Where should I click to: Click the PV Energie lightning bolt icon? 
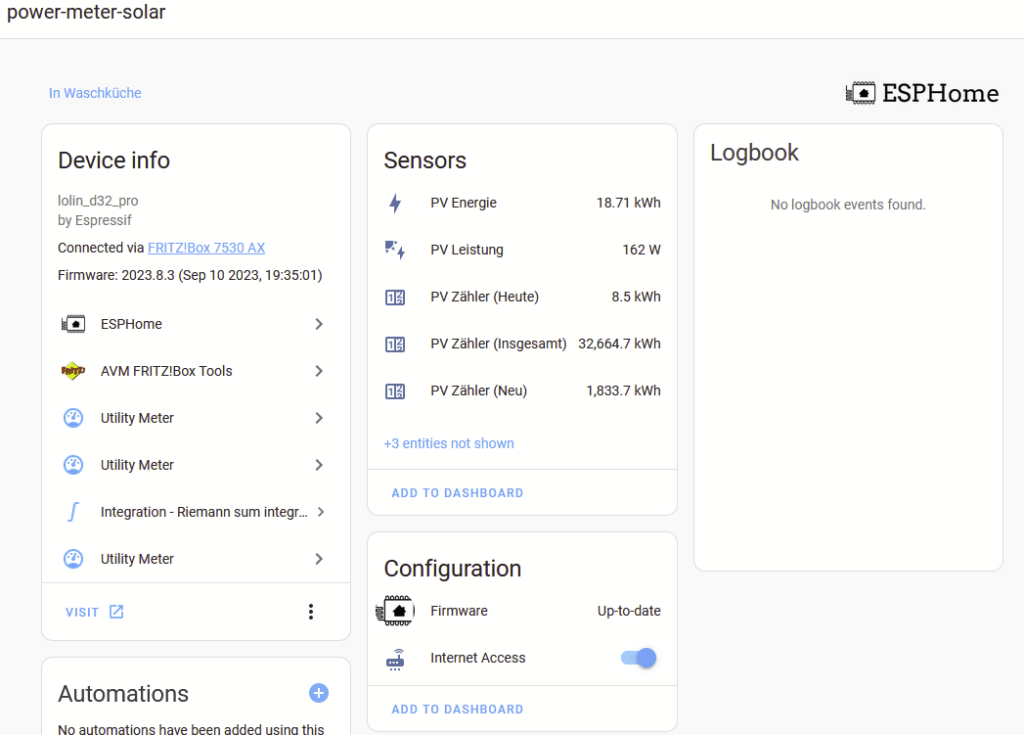395,203
